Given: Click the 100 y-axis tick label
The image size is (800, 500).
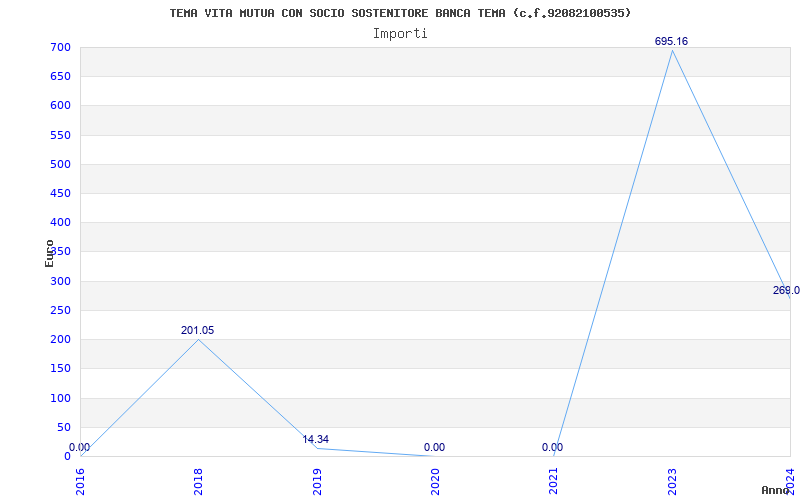Looking at the screenshot, I should (60, 398).
